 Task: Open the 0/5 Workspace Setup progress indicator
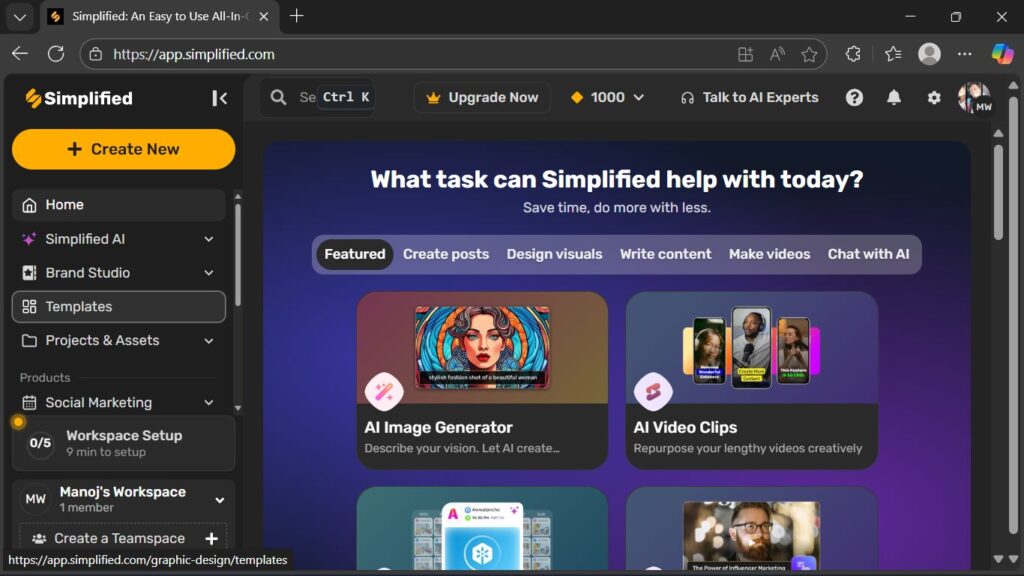40,443
